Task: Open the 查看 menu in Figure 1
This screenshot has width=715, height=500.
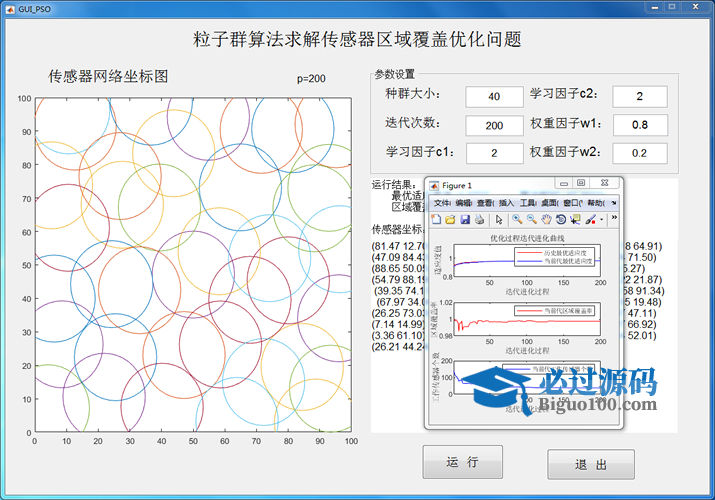Action: click(486, 203)
